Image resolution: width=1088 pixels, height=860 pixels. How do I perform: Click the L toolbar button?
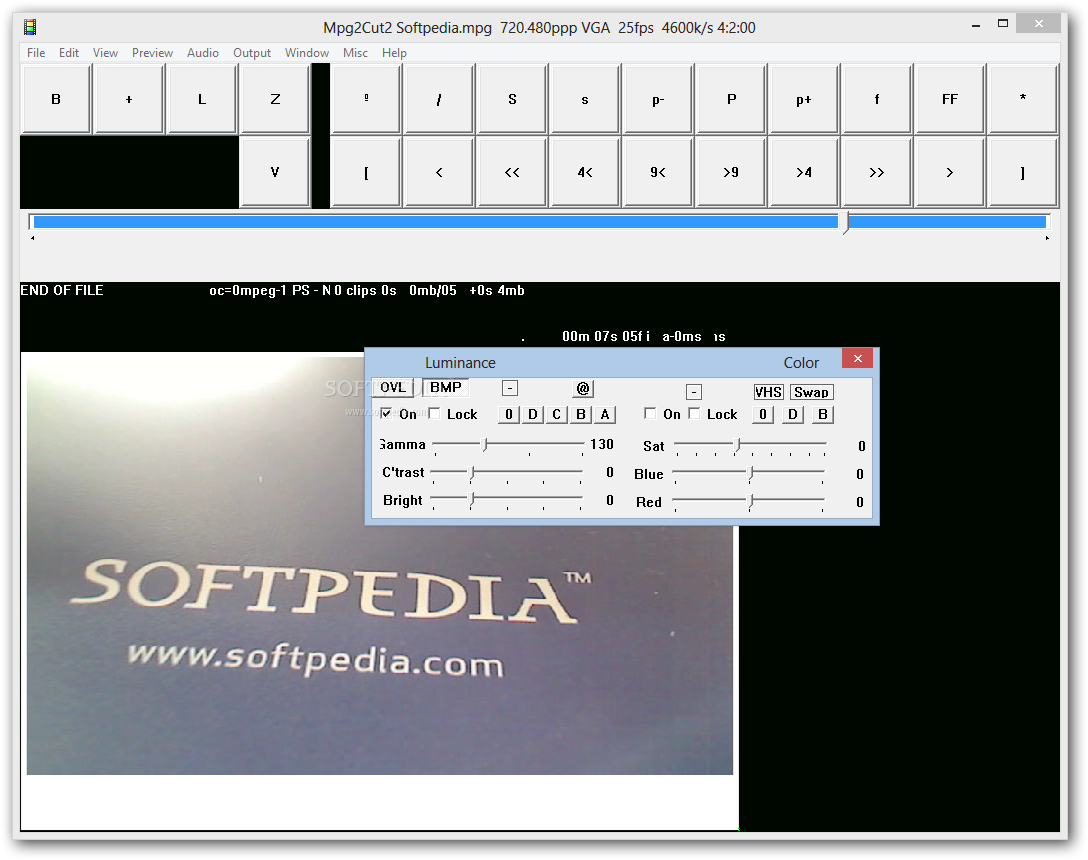click(x=202, y=99)
